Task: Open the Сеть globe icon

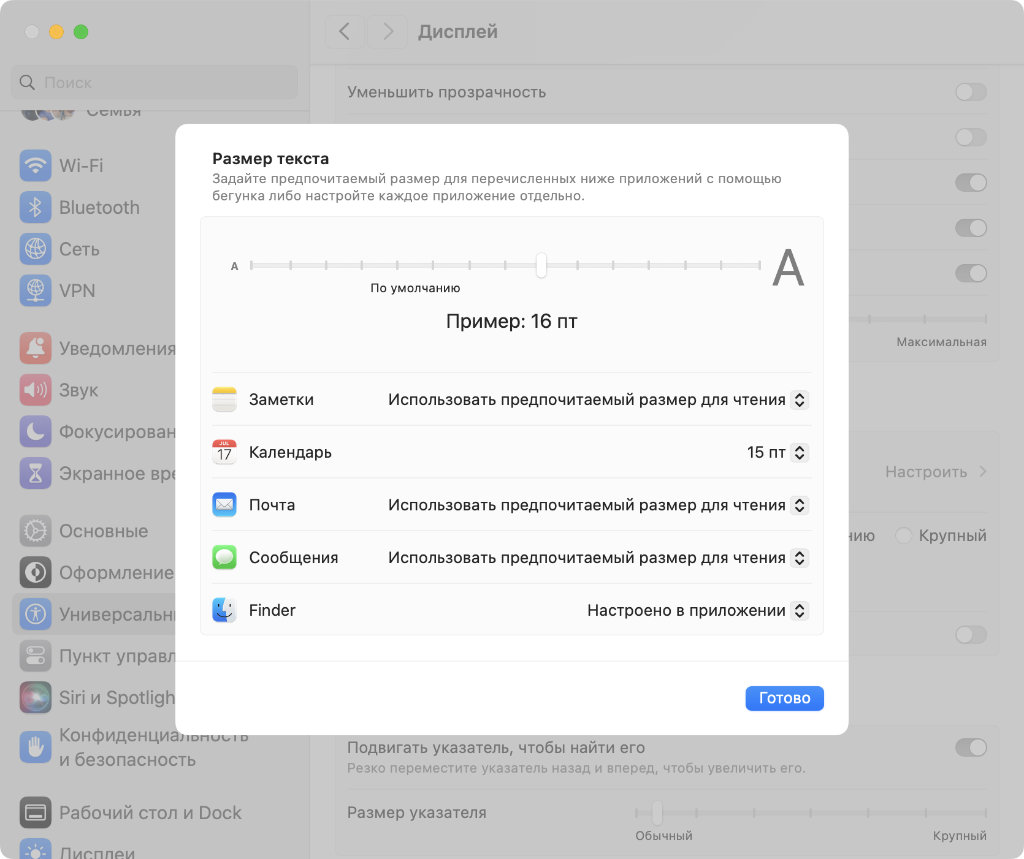Action: [x=35, y=249]
